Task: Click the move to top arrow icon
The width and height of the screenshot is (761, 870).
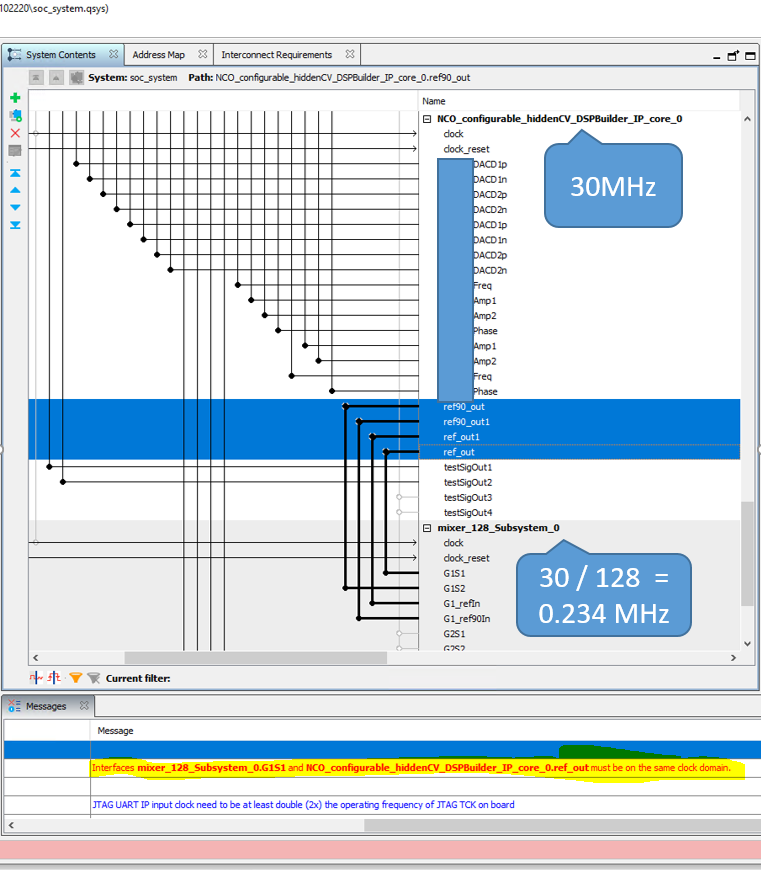Action: click(x=15, y=173)
